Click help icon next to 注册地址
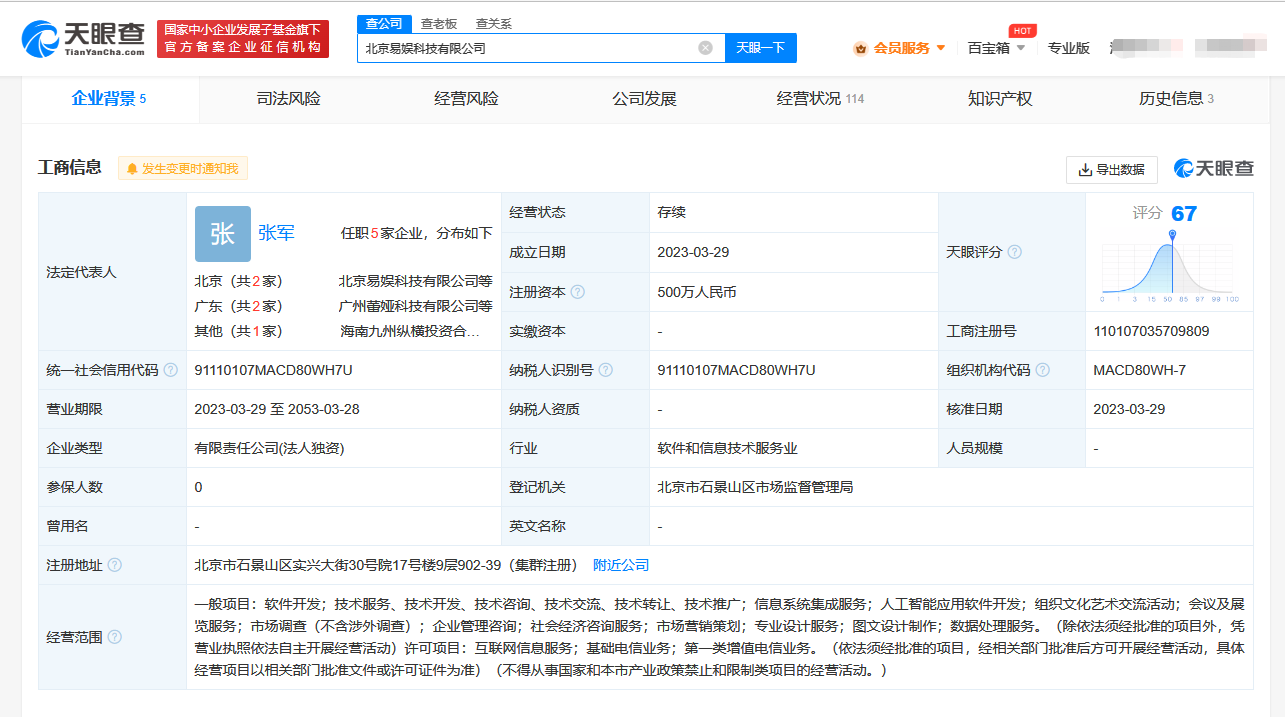Viewport: 1285px width, 717px height. point(114,565)
